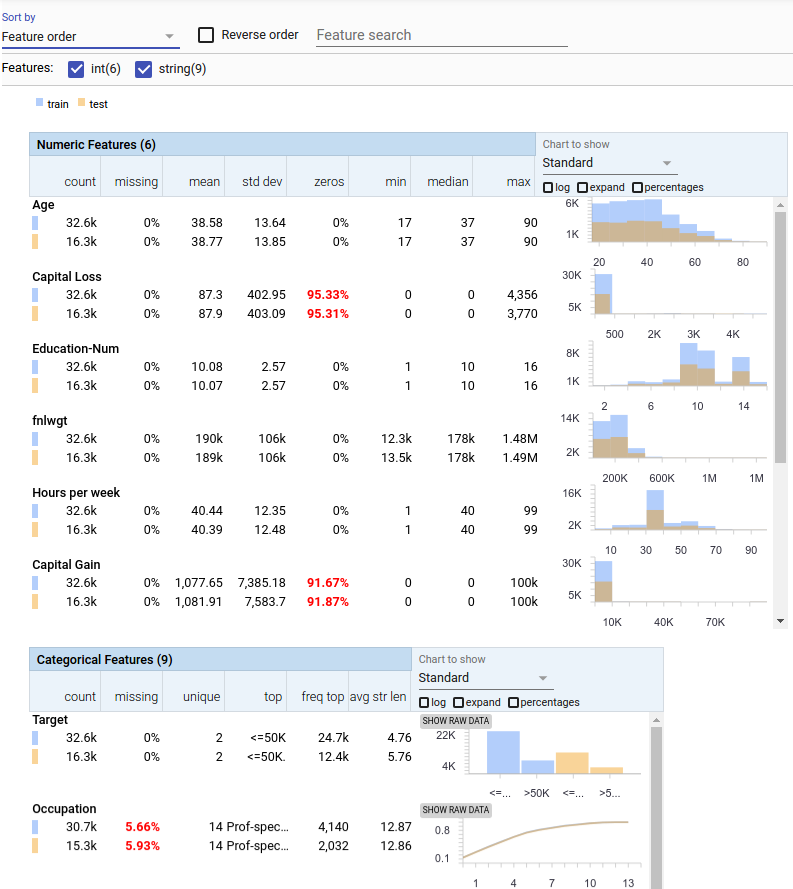Click the scroll up arrow of categorical panel

[x=656, y=720]
